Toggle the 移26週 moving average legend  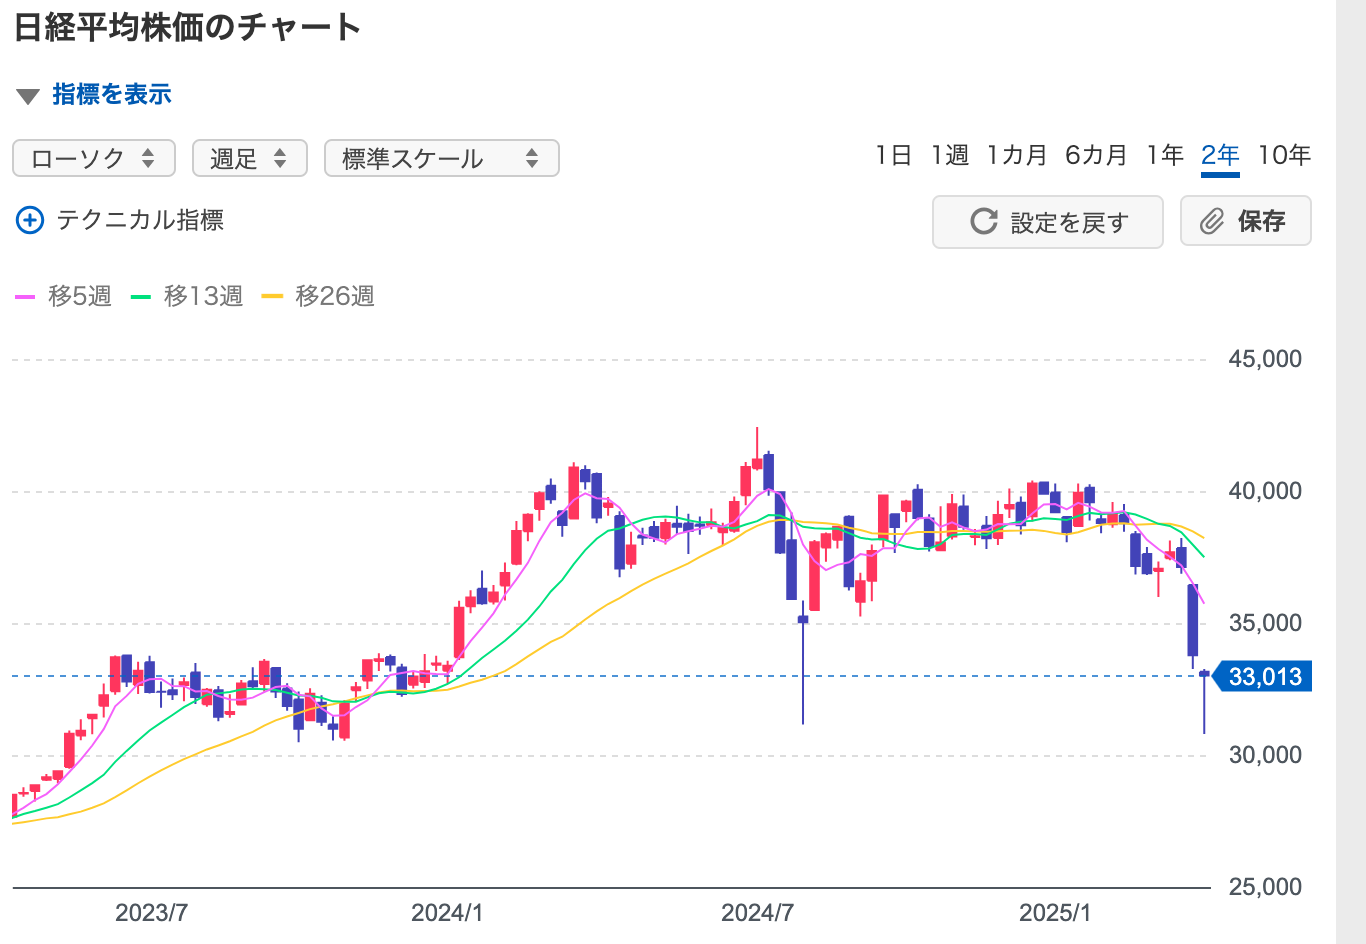(318, 296)
